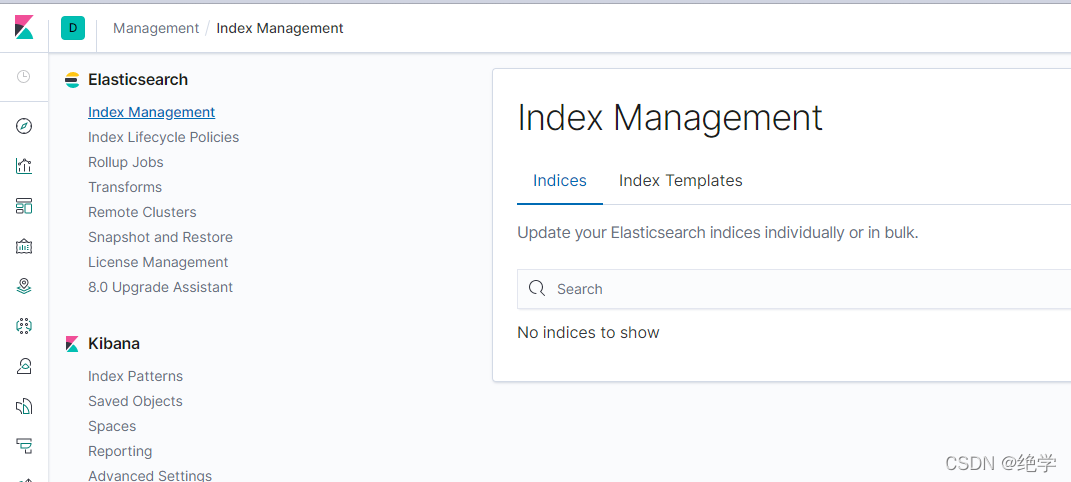The height and width of the screenshot is (482, 1071).
Task: Open Transforms page
Action: pyautogui.click(x=125, y=187)
